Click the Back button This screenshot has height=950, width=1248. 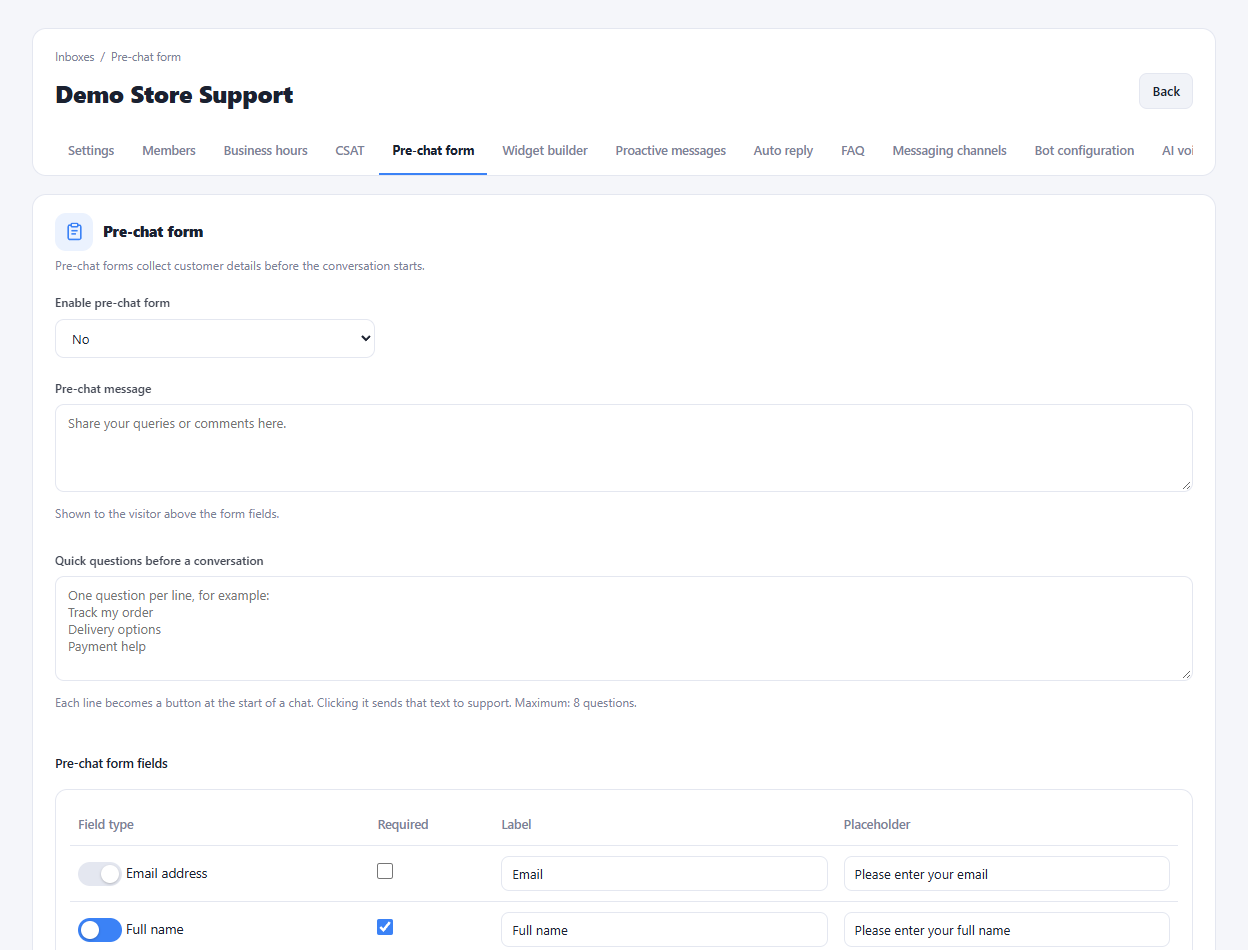[x=1166, y=91]
